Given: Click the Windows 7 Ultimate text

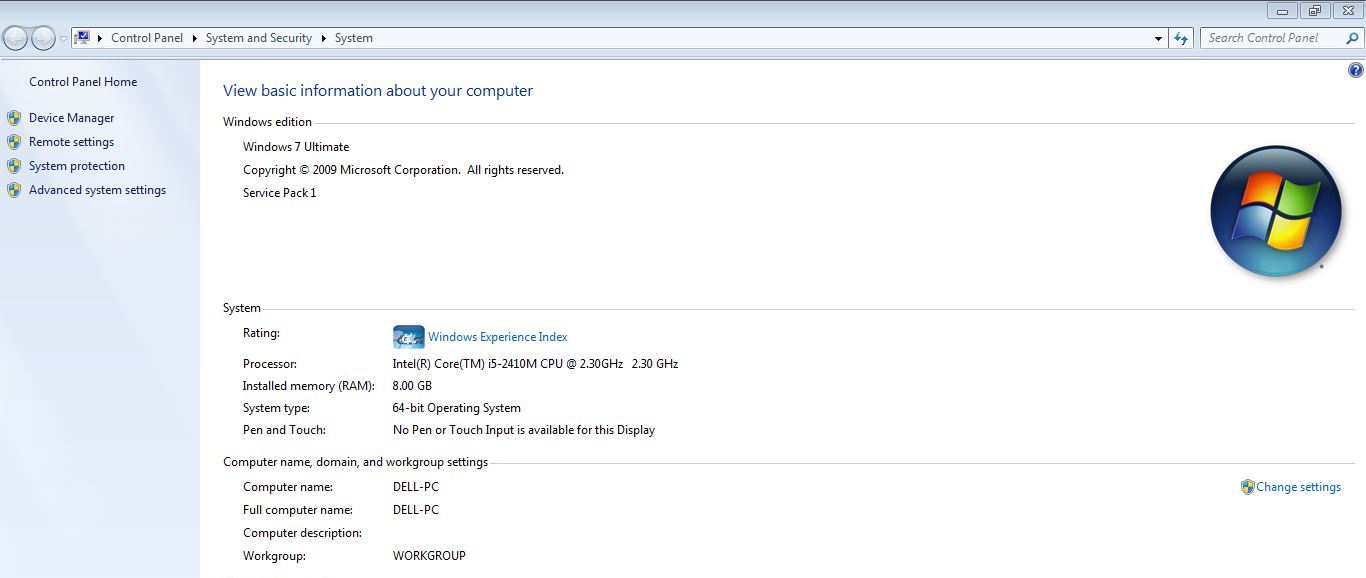Looking at the screenshot, I should pos(296,147).
